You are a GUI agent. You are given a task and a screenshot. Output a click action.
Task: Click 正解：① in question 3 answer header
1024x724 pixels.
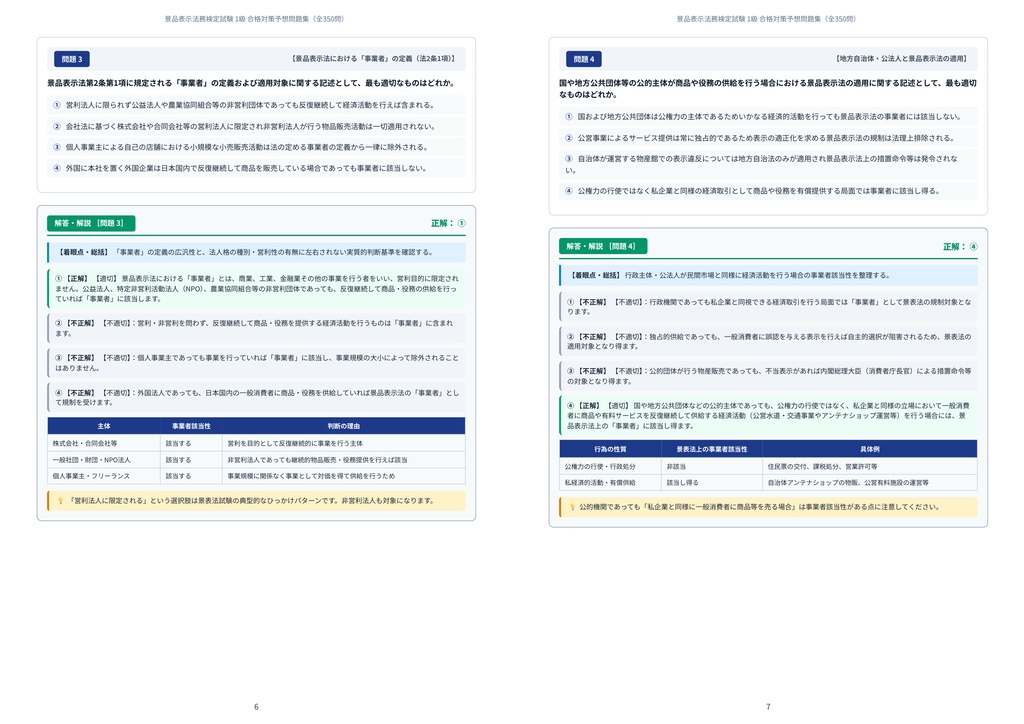tap(448, 223)
